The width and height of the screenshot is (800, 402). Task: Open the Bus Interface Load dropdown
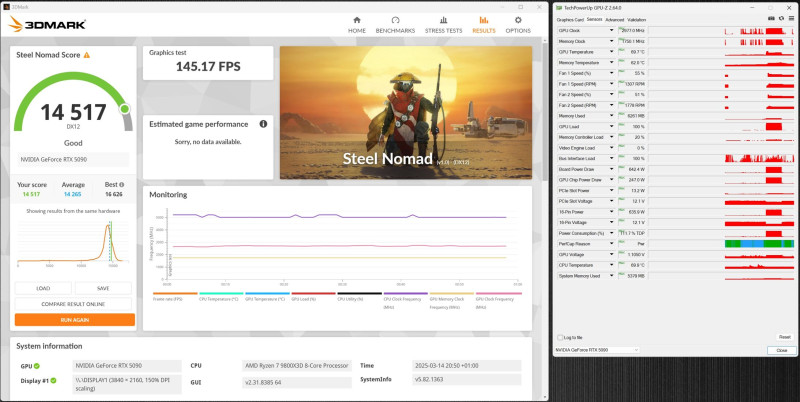coord(612,159)
